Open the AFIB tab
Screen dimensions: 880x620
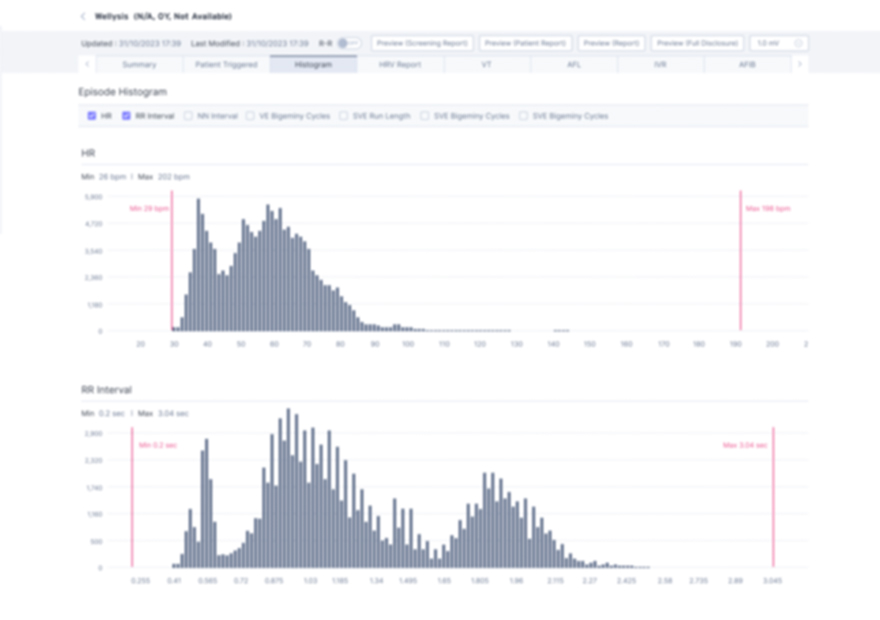pyautogui.click(x=746, y=65)
